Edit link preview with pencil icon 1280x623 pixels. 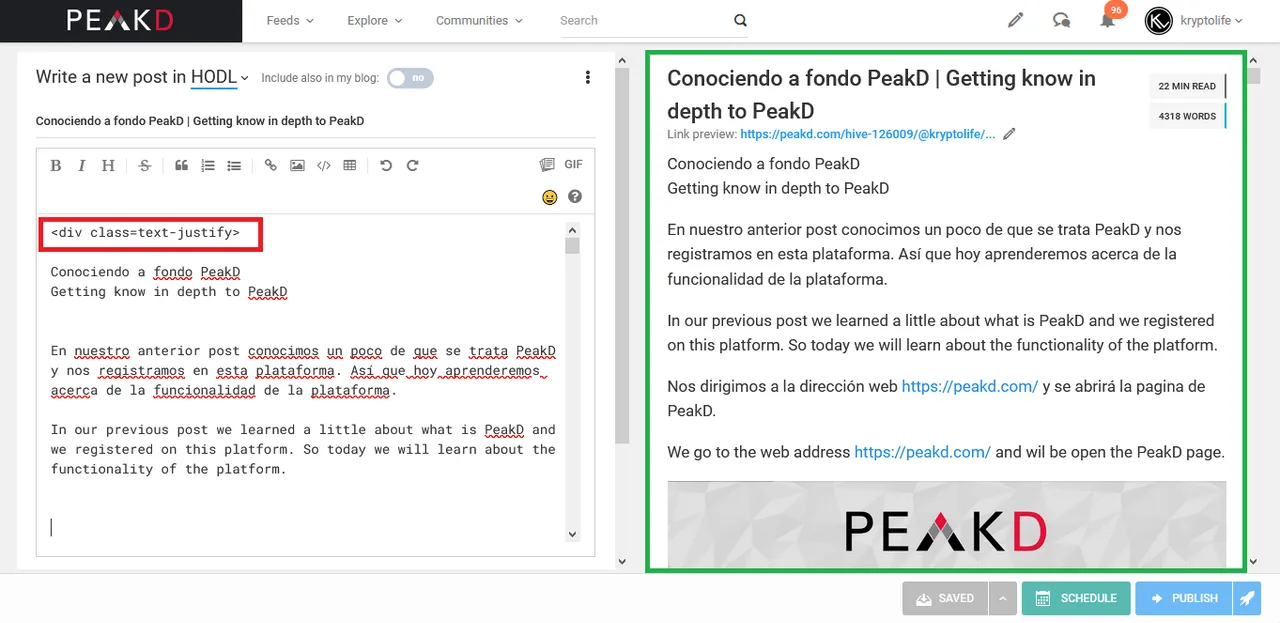point(1009,134)
